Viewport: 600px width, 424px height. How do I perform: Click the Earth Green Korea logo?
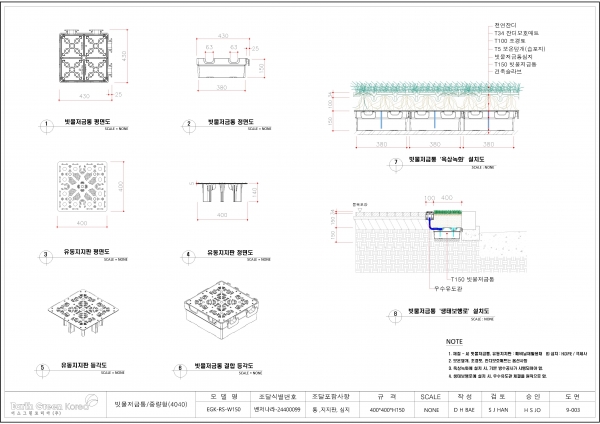click(54, 405)
